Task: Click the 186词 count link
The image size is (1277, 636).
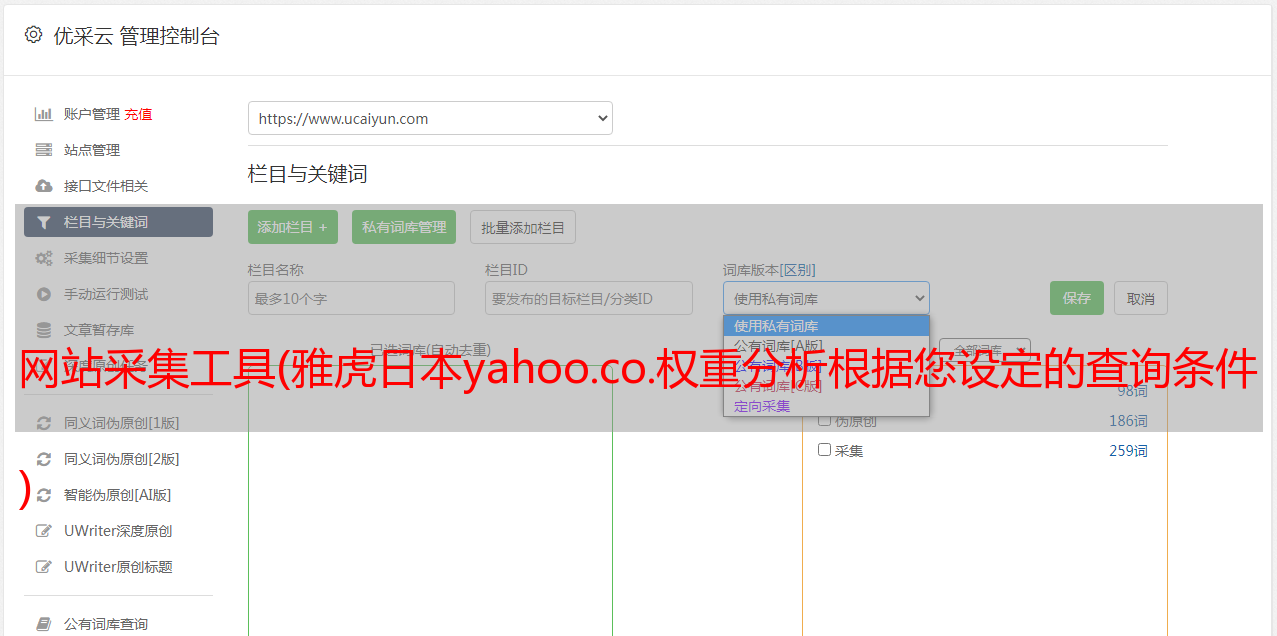Action: (1128, 421)
